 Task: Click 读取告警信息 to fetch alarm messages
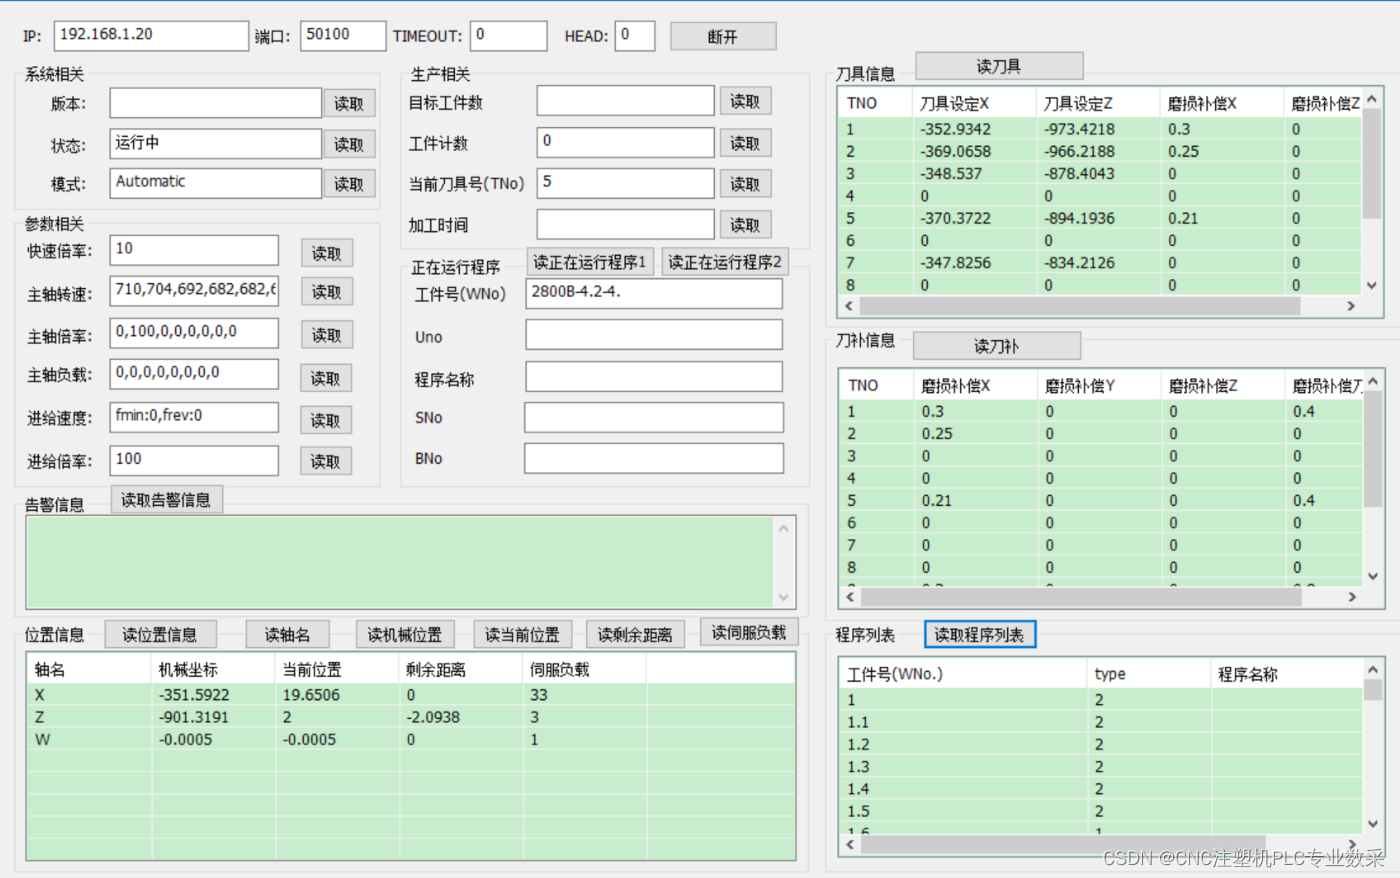167,499
